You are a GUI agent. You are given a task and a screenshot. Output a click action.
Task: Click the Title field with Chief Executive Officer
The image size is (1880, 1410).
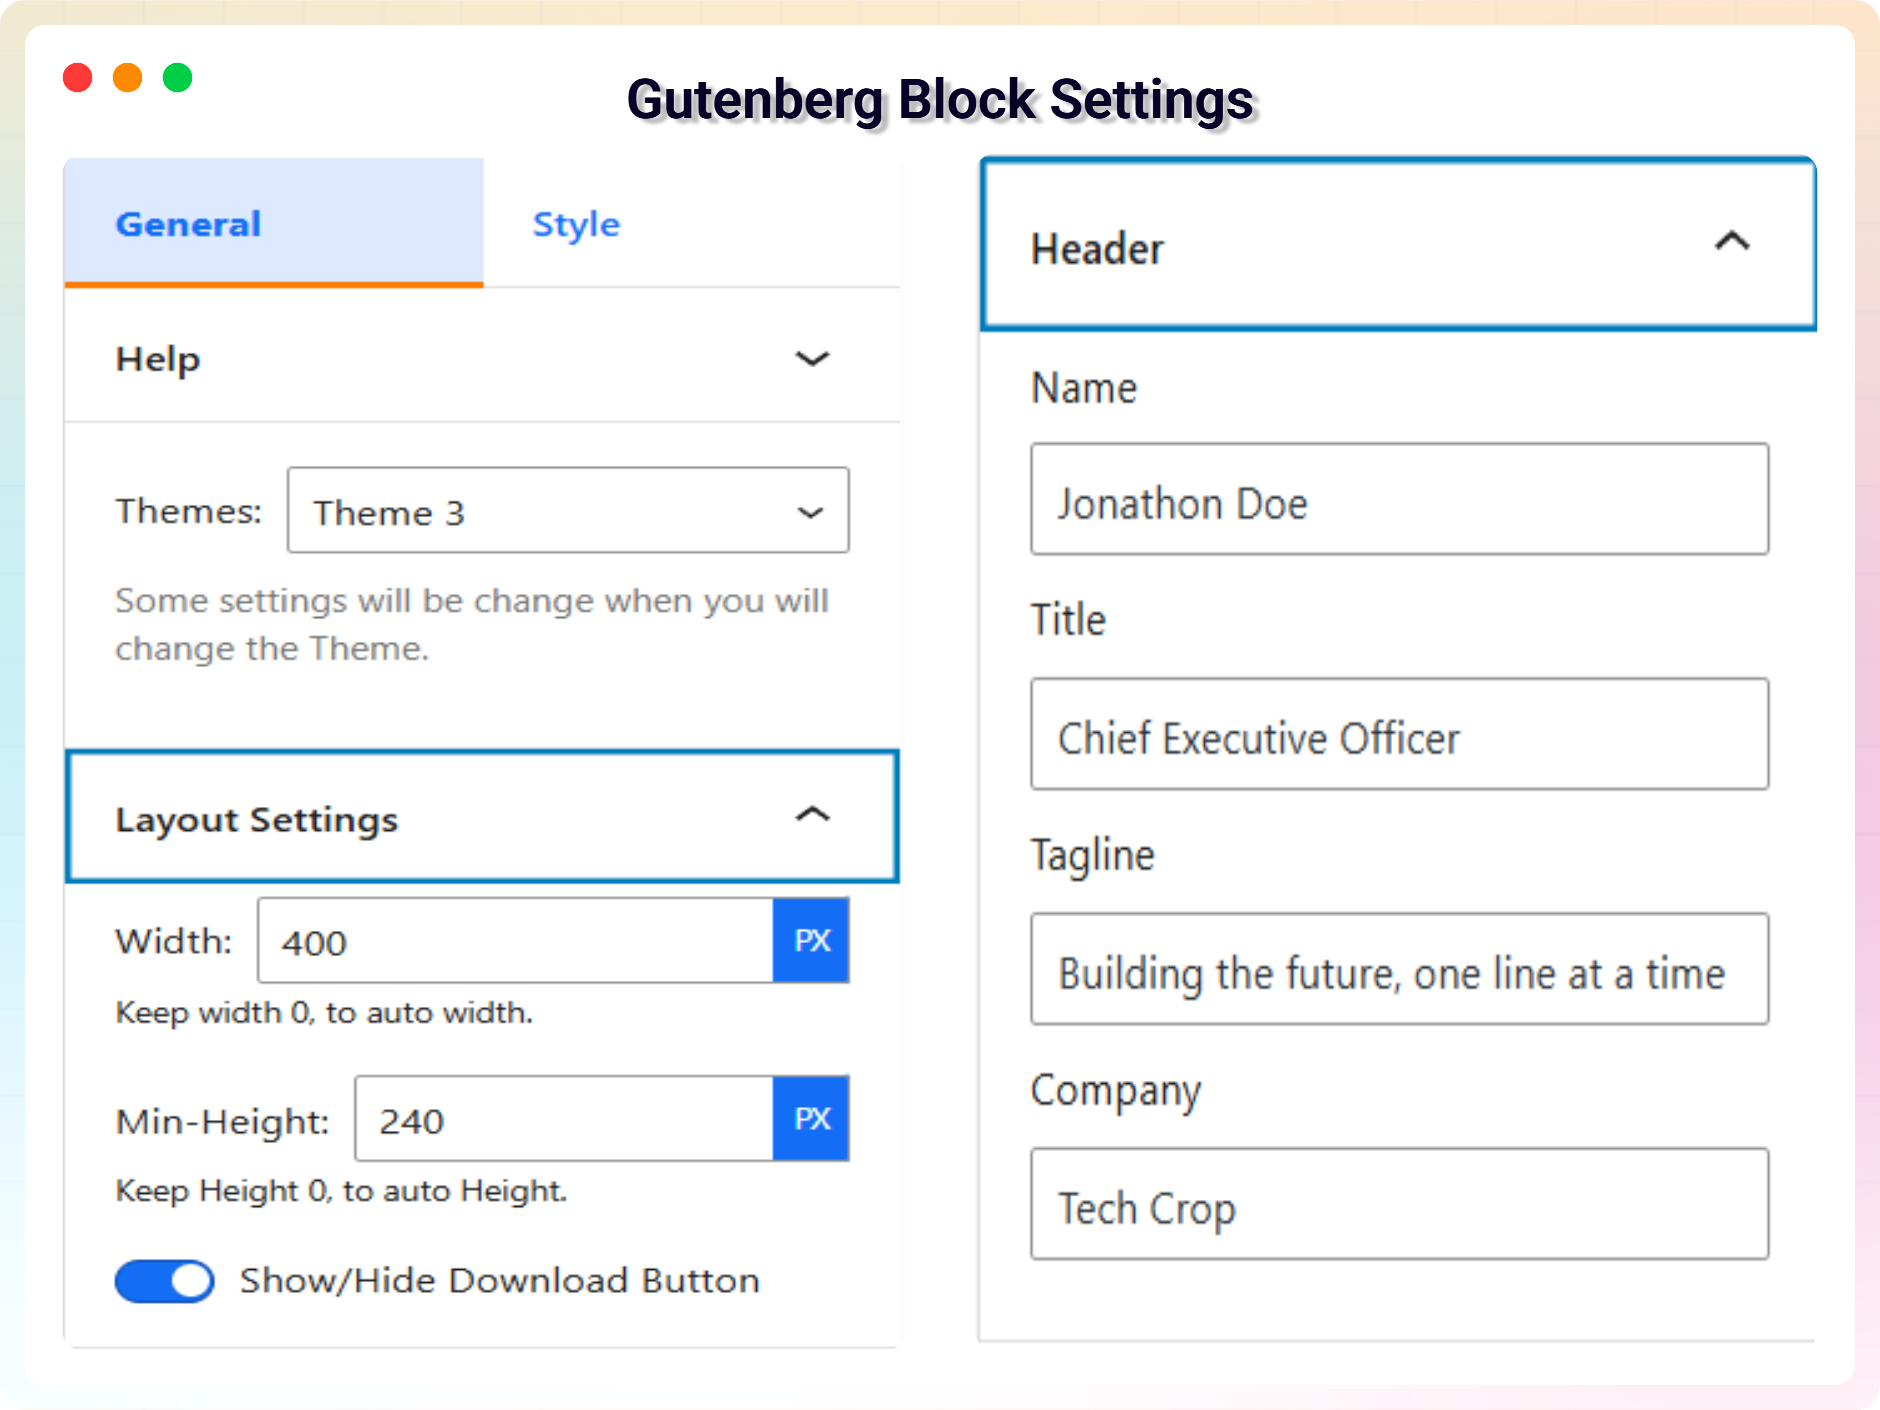(1399, 735)
